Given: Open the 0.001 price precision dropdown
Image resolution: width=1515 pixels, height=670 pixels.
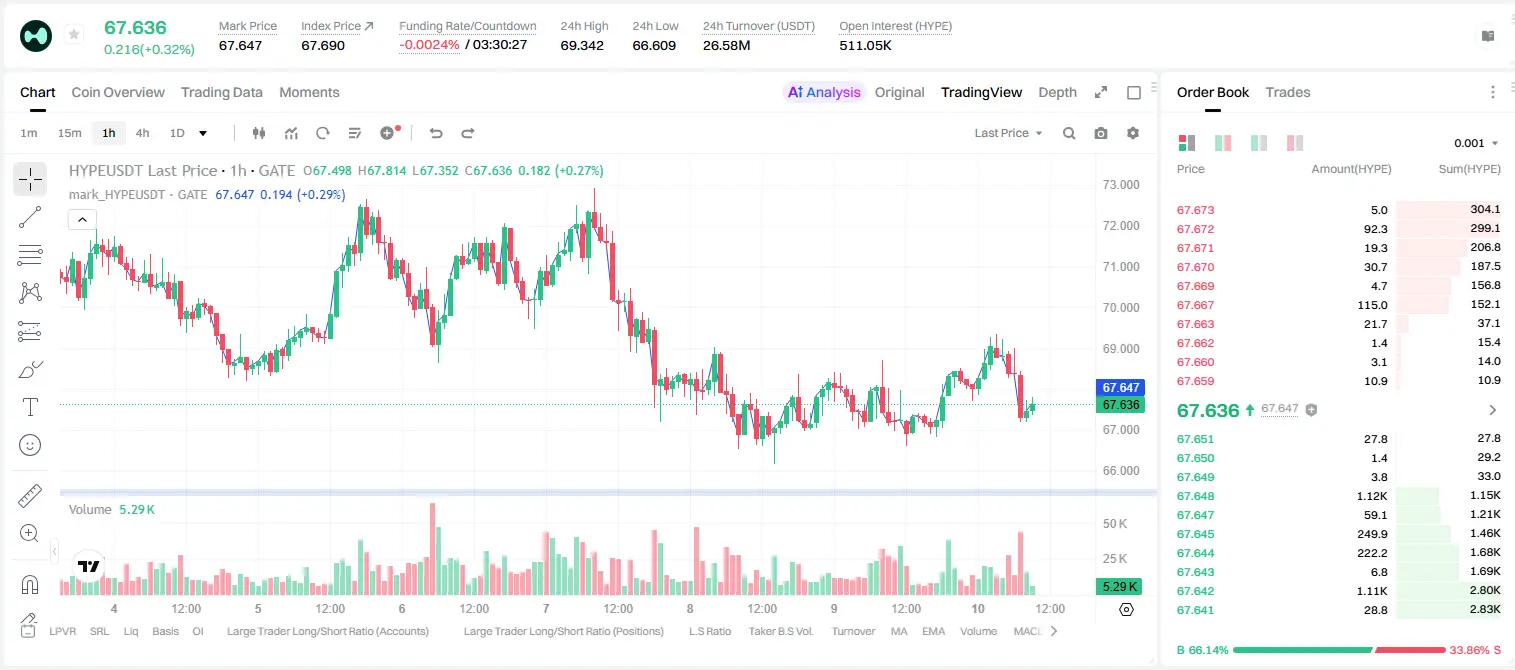Looking at the screenshot, I should 1476,143.
